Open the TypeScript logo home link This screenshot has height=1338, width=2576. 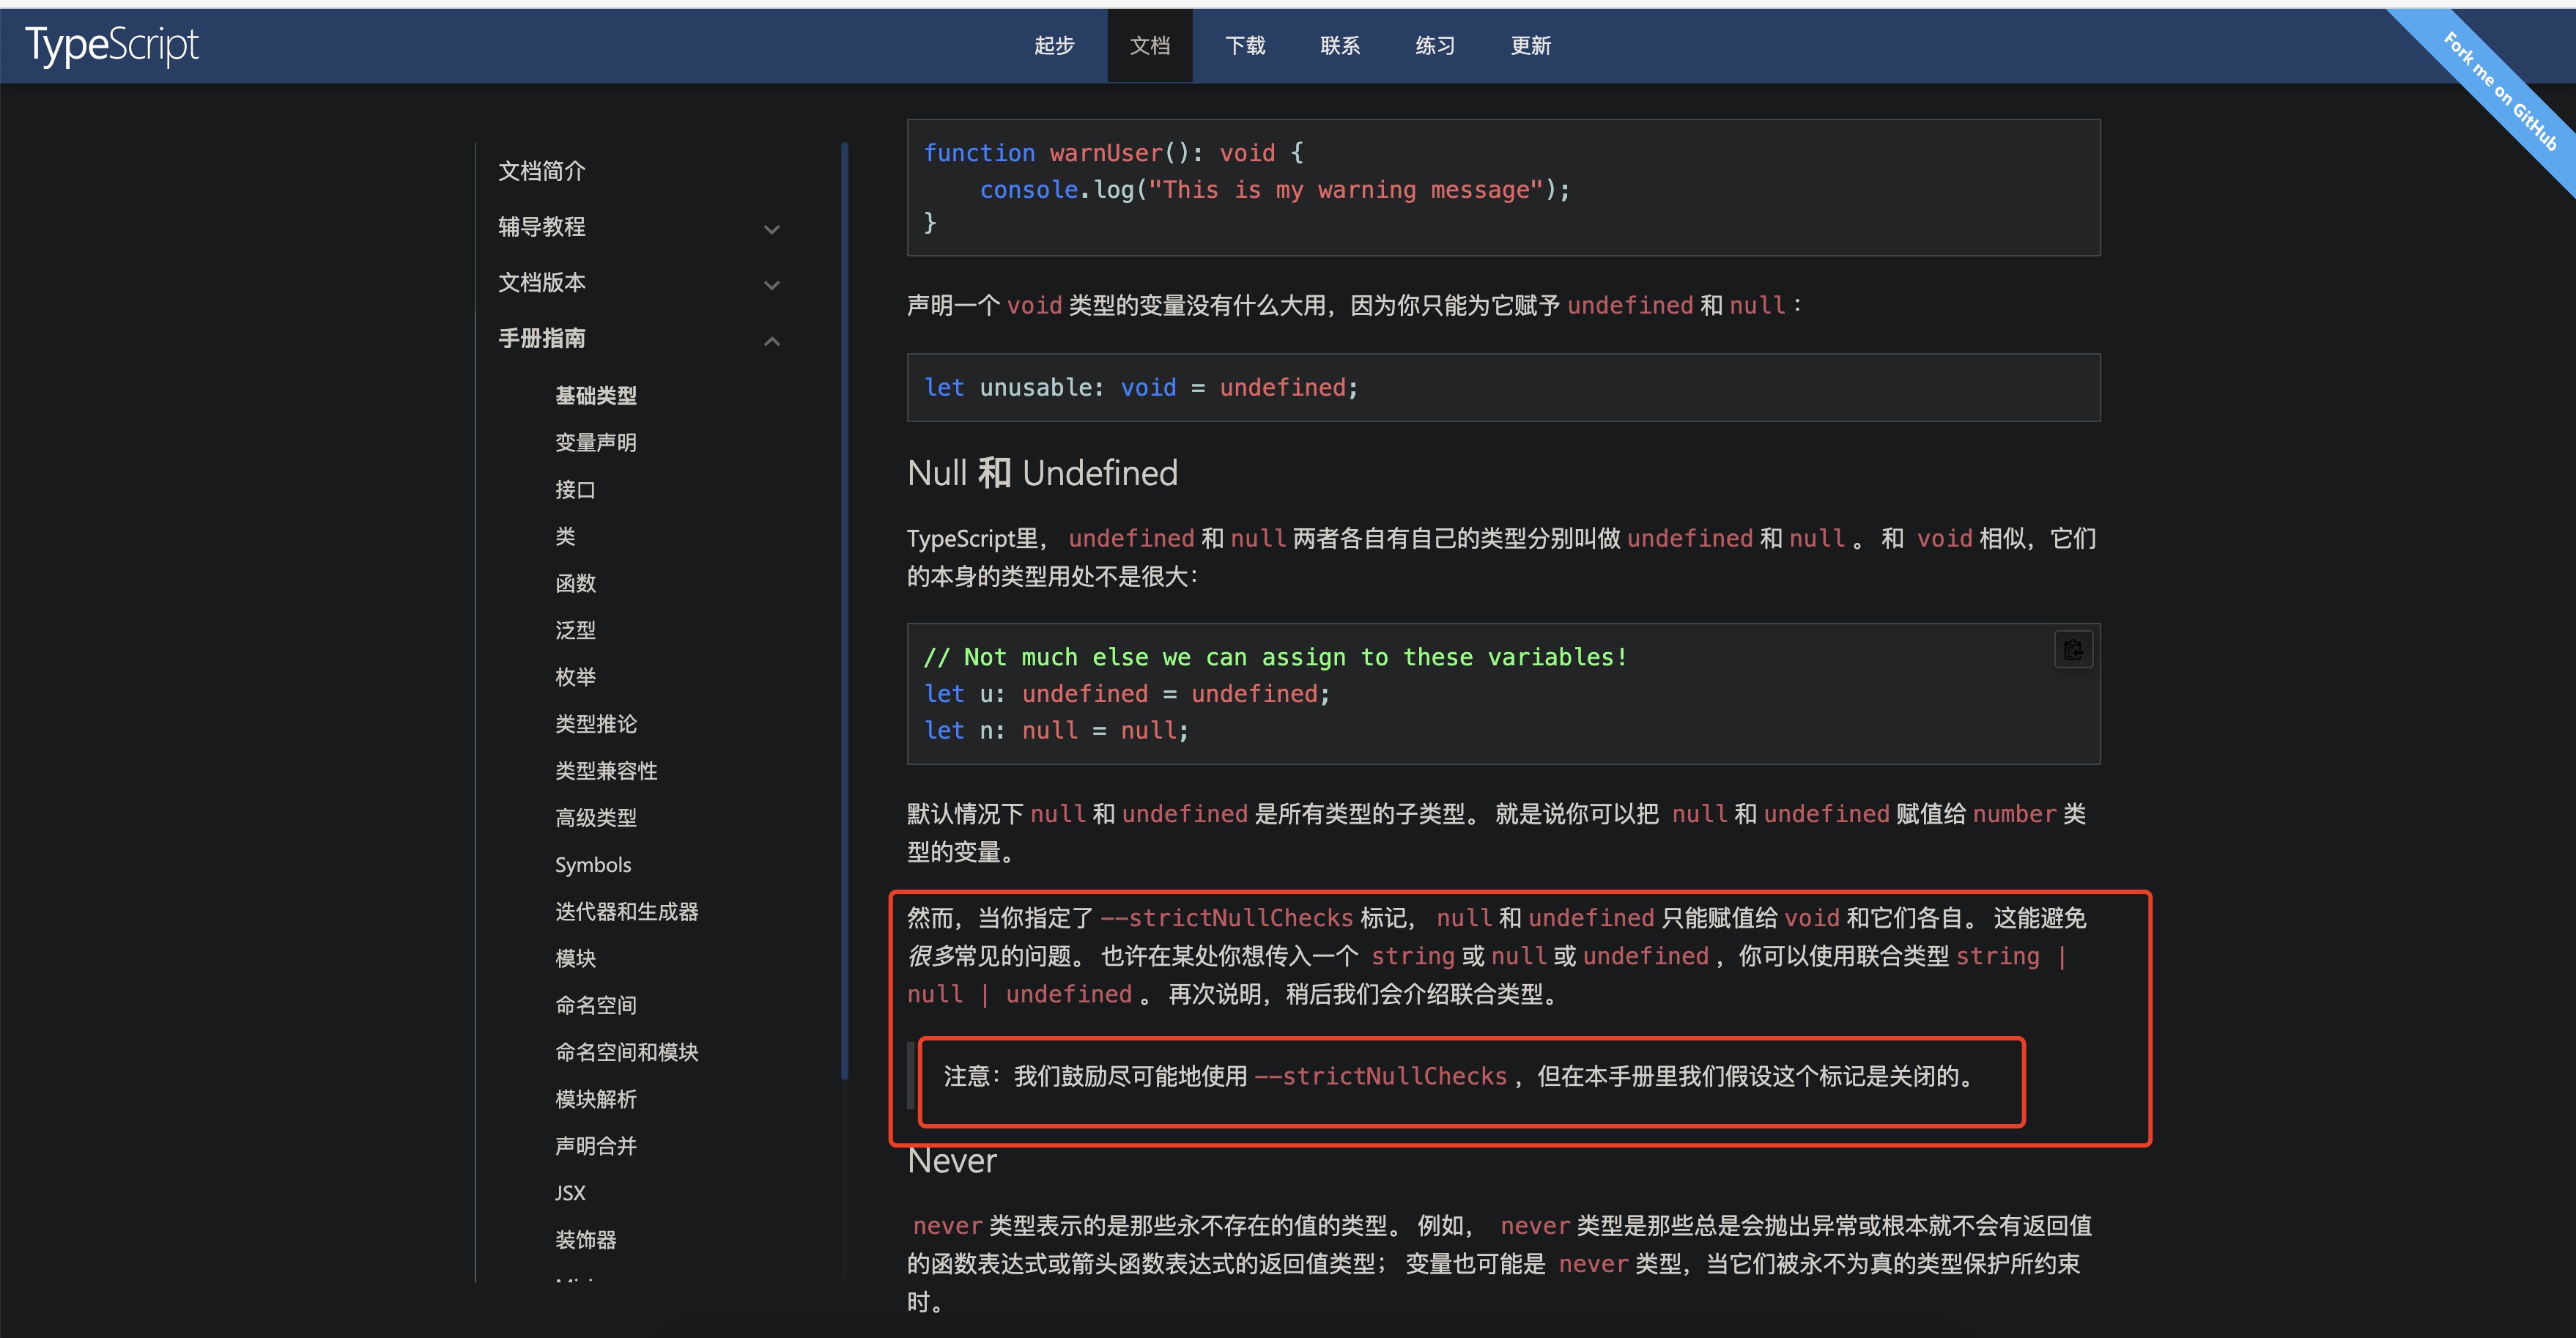pos(112,45)
